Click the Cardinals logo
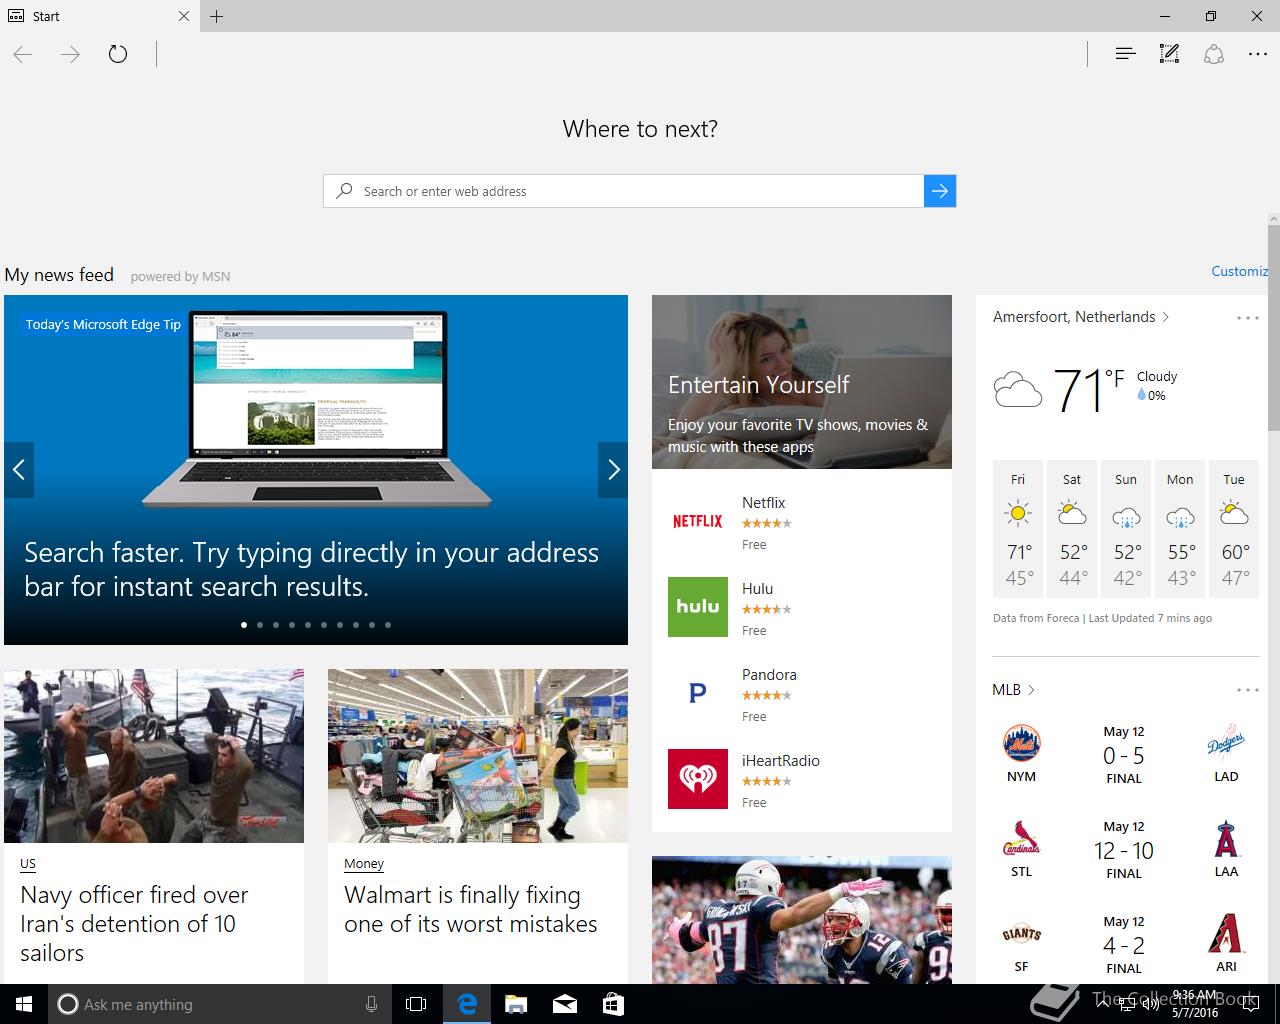The image size is (1280, 1024). tap(1021, 839)
